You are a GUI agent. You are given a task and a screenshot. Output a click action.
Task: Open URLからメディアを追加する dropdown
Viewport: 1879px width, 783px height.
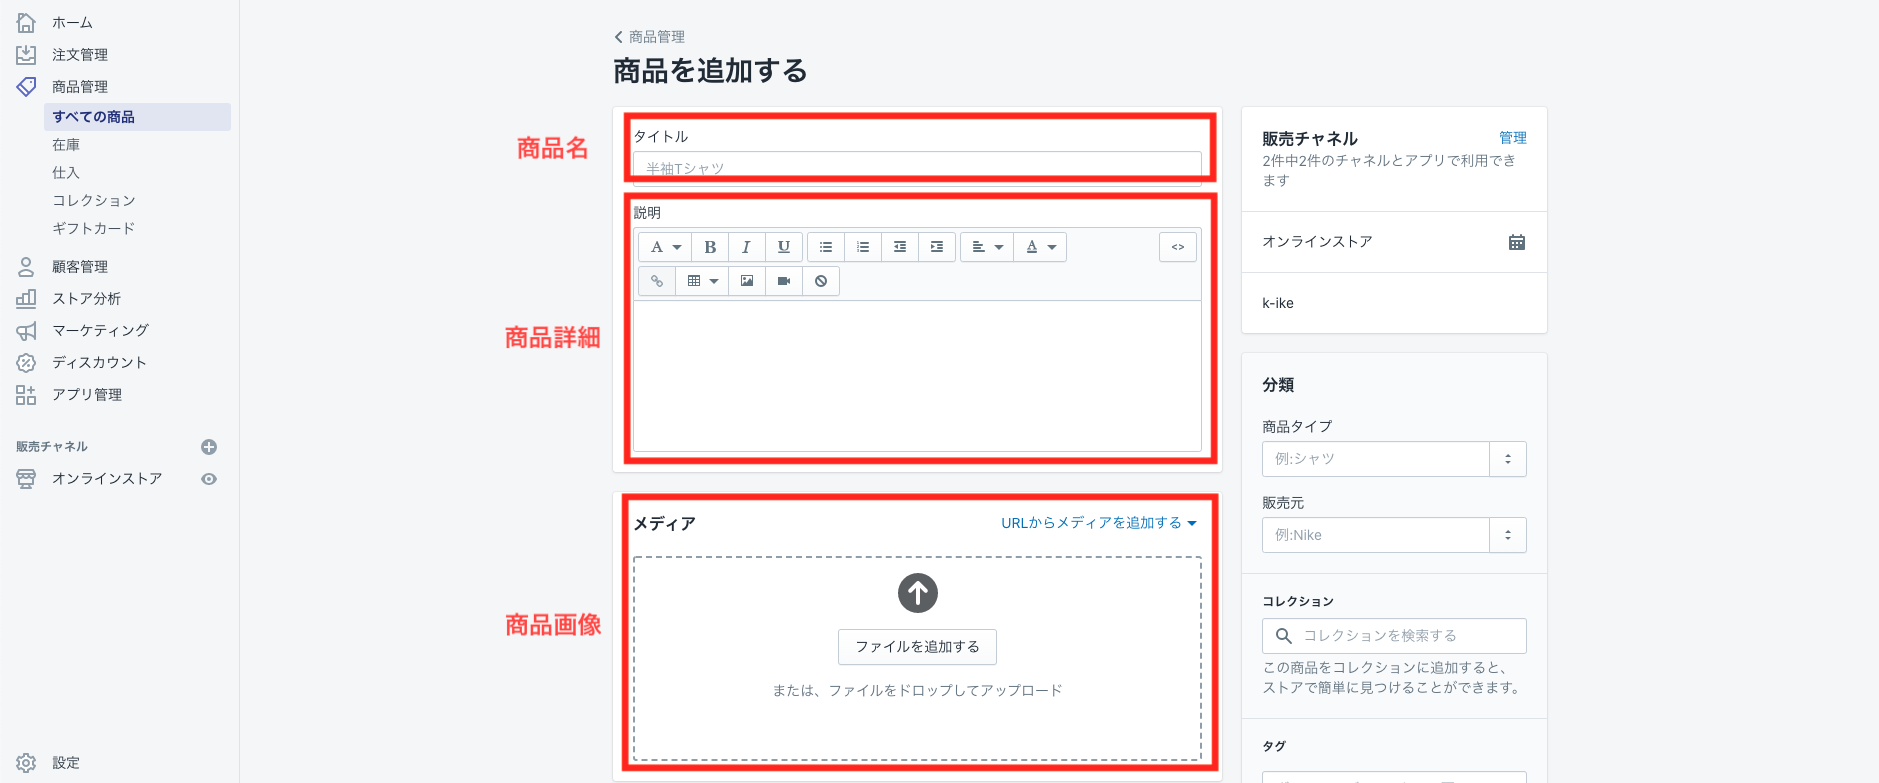(1099, 523)
